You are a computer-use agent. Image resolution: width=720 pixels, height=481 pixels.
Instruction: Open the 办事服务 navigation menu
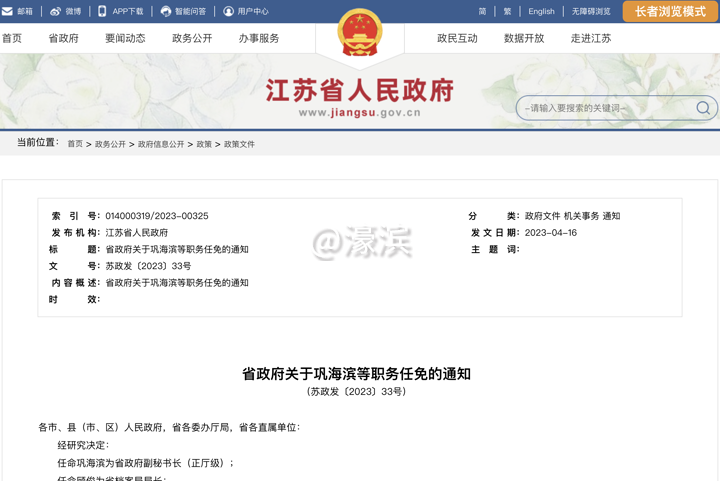pyautogui.click(x=259, y=38)
